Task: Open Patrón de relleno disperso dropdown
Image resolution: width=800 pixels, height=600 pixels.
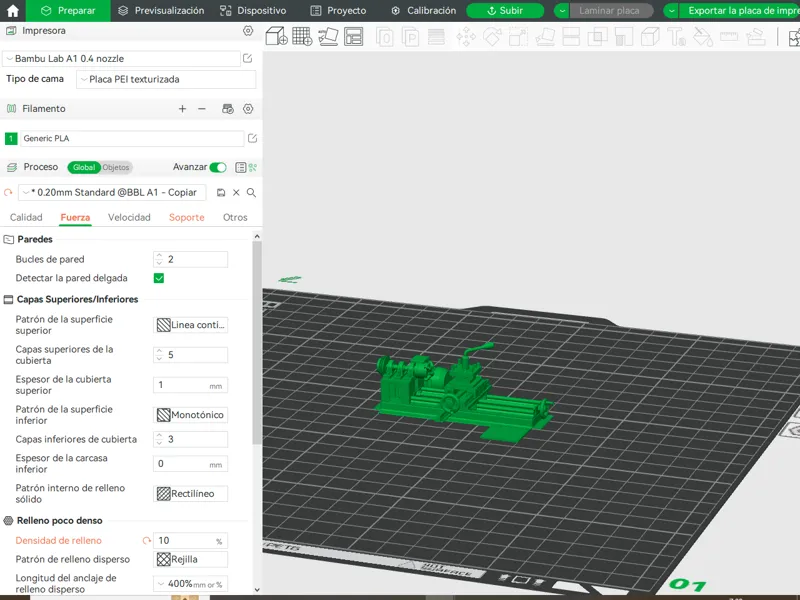Action: pyautogui.click(x=190, y=559)
